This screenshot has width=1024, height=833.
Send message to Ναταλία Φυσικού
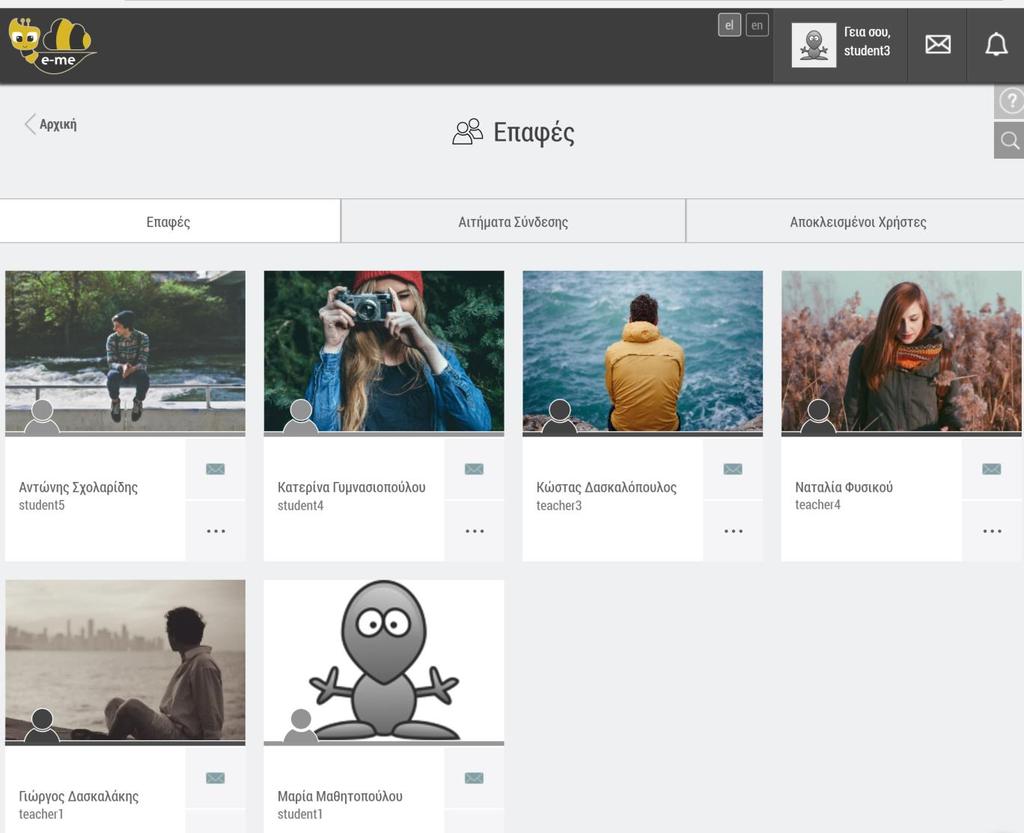991,469
